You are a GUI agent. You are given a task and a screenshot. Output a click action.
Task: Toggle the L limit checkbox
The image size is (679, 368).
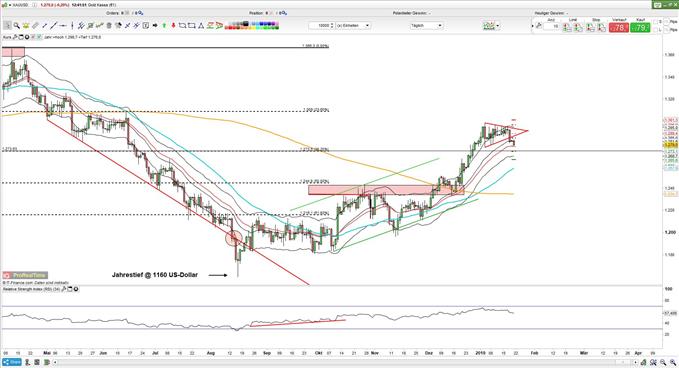tap(655, 30)
